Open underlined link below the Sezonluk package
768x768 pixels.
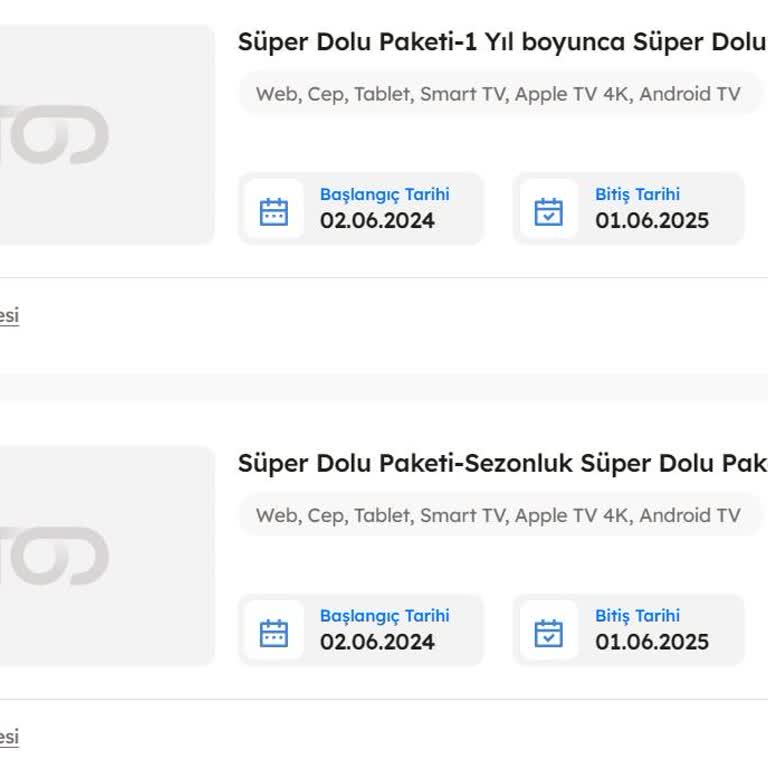[x=9, y=738]
